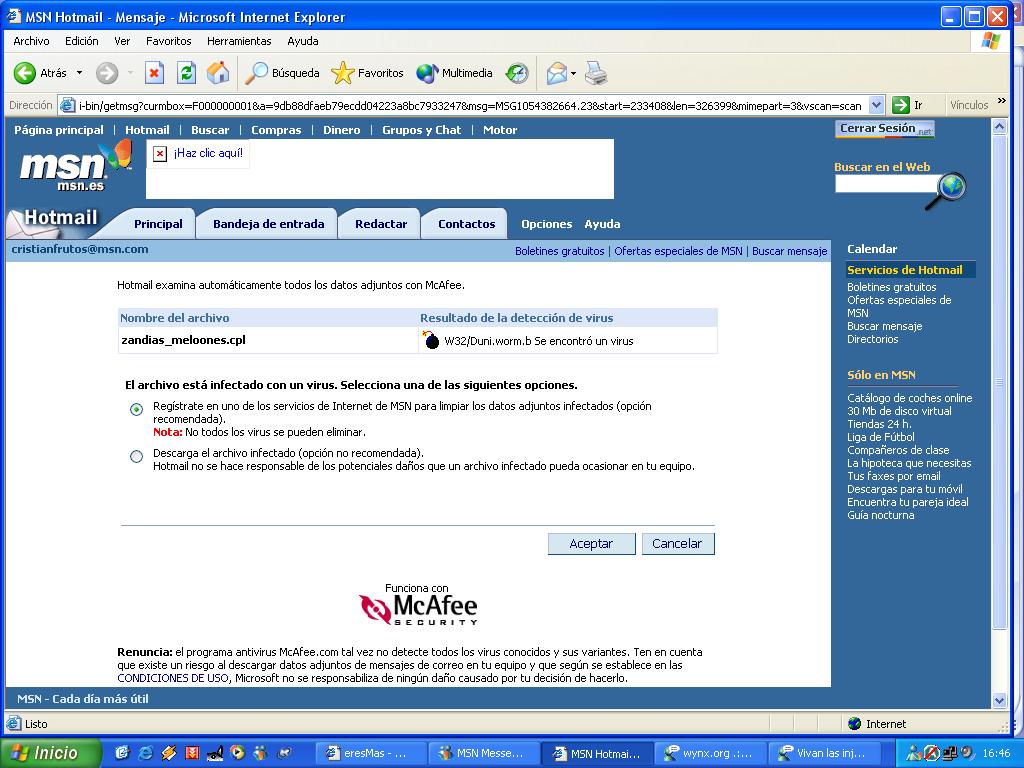Click the Buscar en el Web search field
1024x768 pixels.
pos(885,184)
